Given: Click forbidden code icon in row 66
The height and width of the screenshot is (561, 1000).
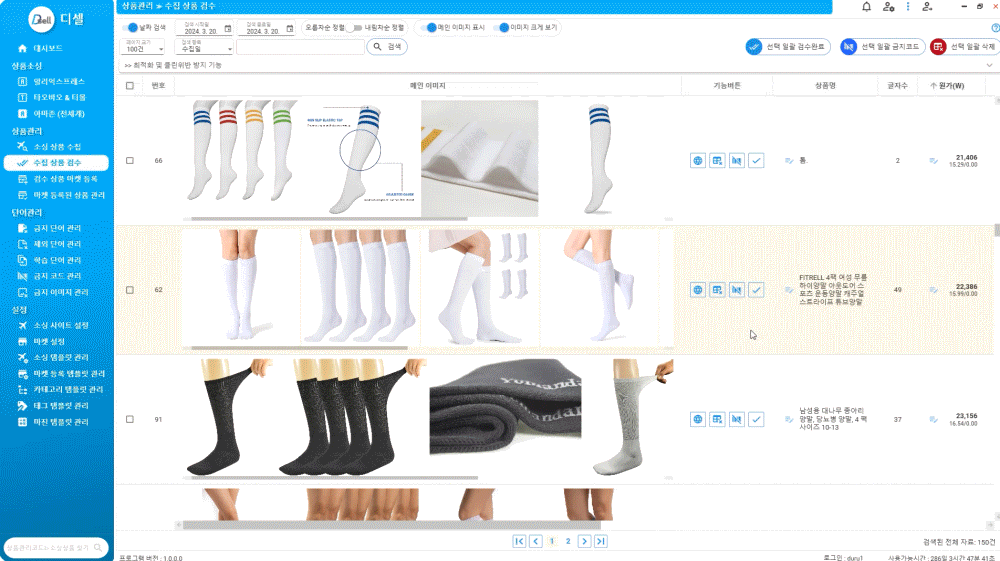Looking at the screenshot, I should 737,161.
